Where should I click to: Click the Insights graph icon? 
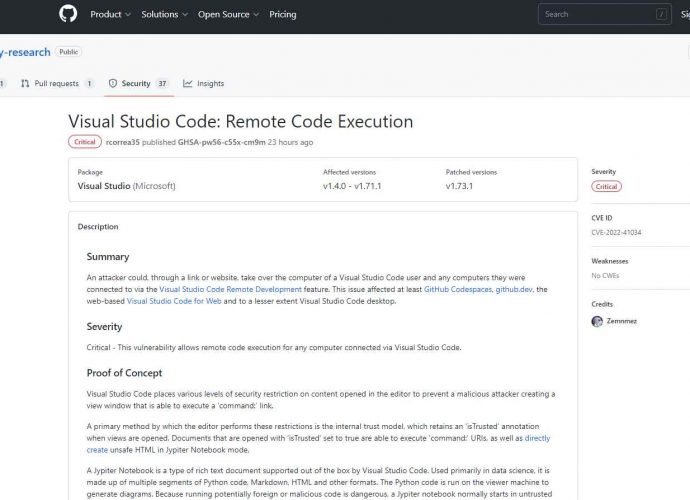click(187, 83)
